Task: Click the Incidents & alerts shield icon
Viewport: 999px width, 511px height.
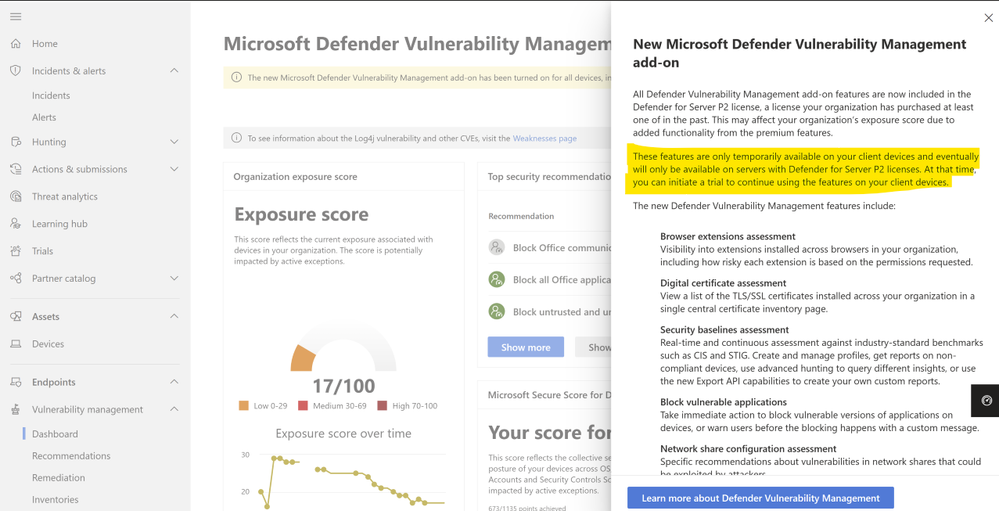Action: tap(15, 71)
